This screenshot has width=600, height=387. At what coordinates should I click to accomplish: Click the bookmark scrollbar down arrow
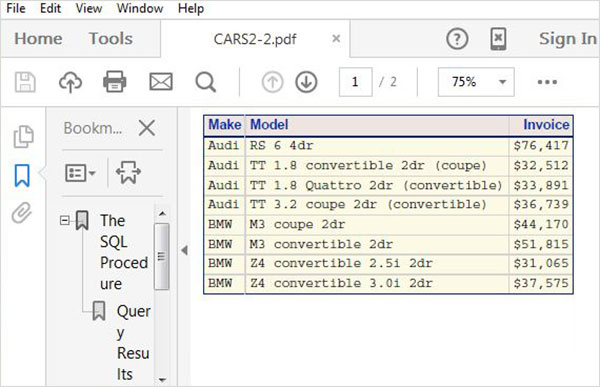pyautogui.click(x=162, y=380)
